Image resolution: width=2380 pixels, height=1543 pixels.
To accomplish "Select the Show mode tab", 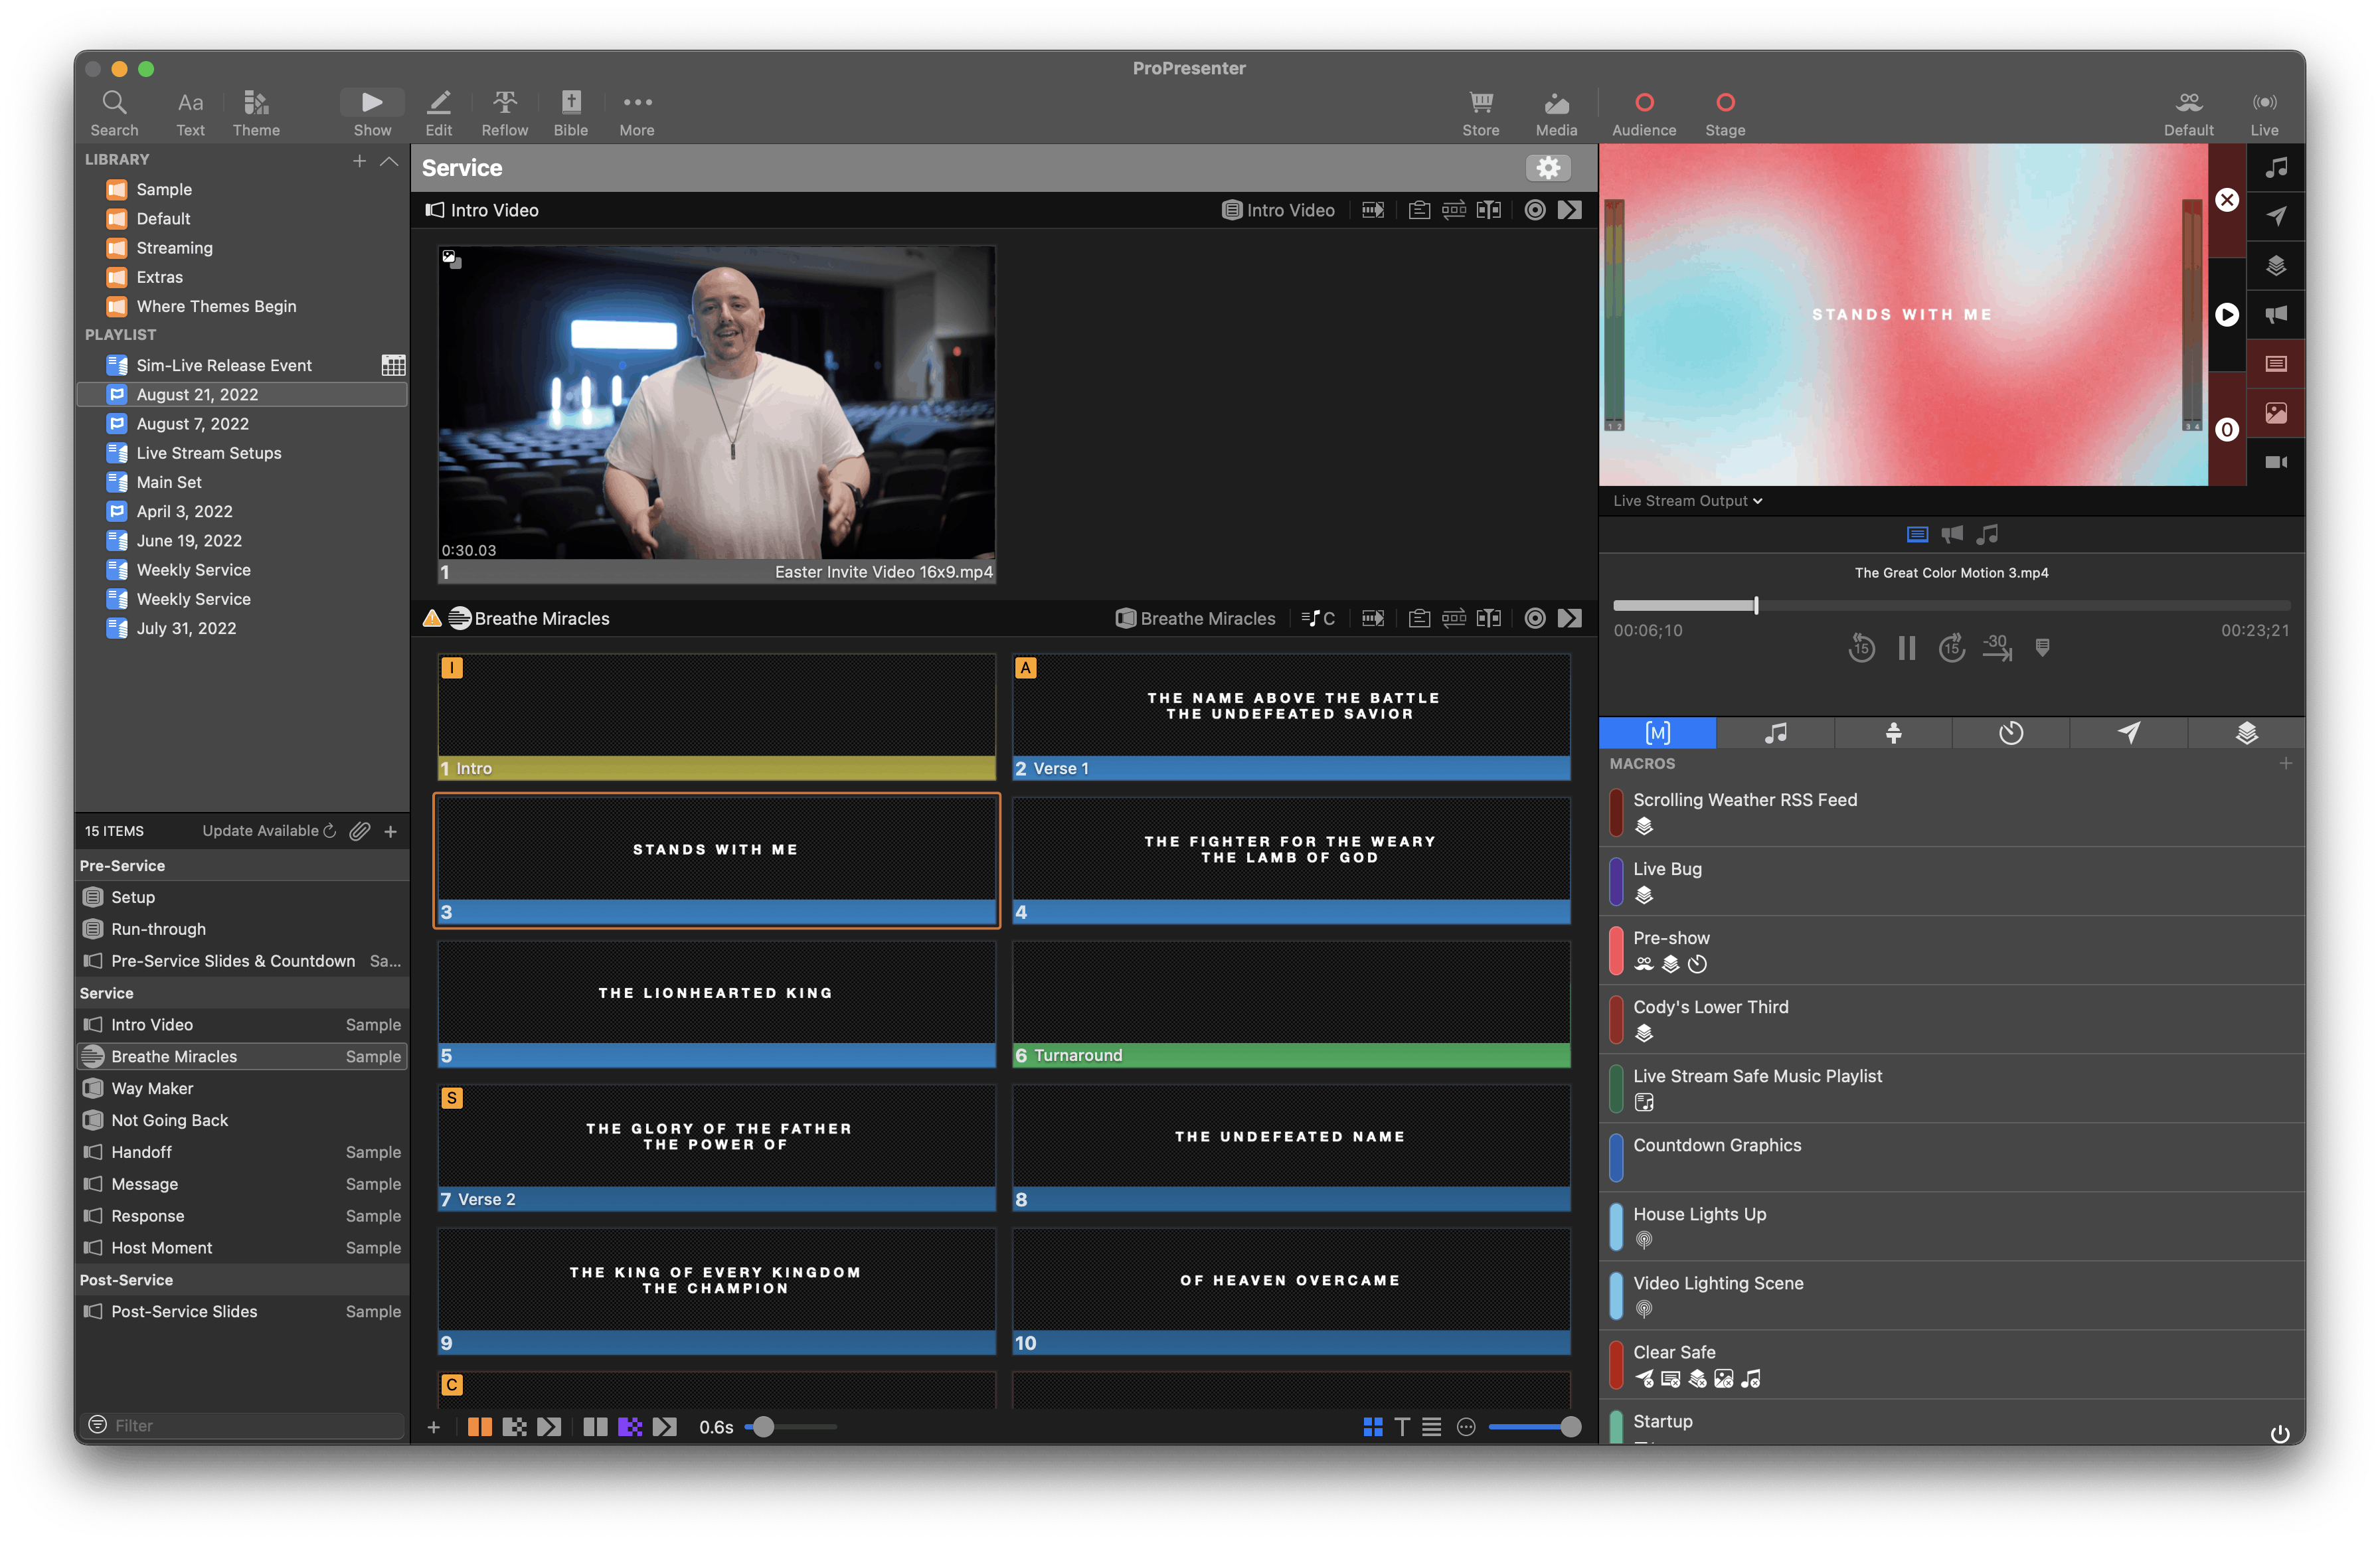I will pos(371,110).
